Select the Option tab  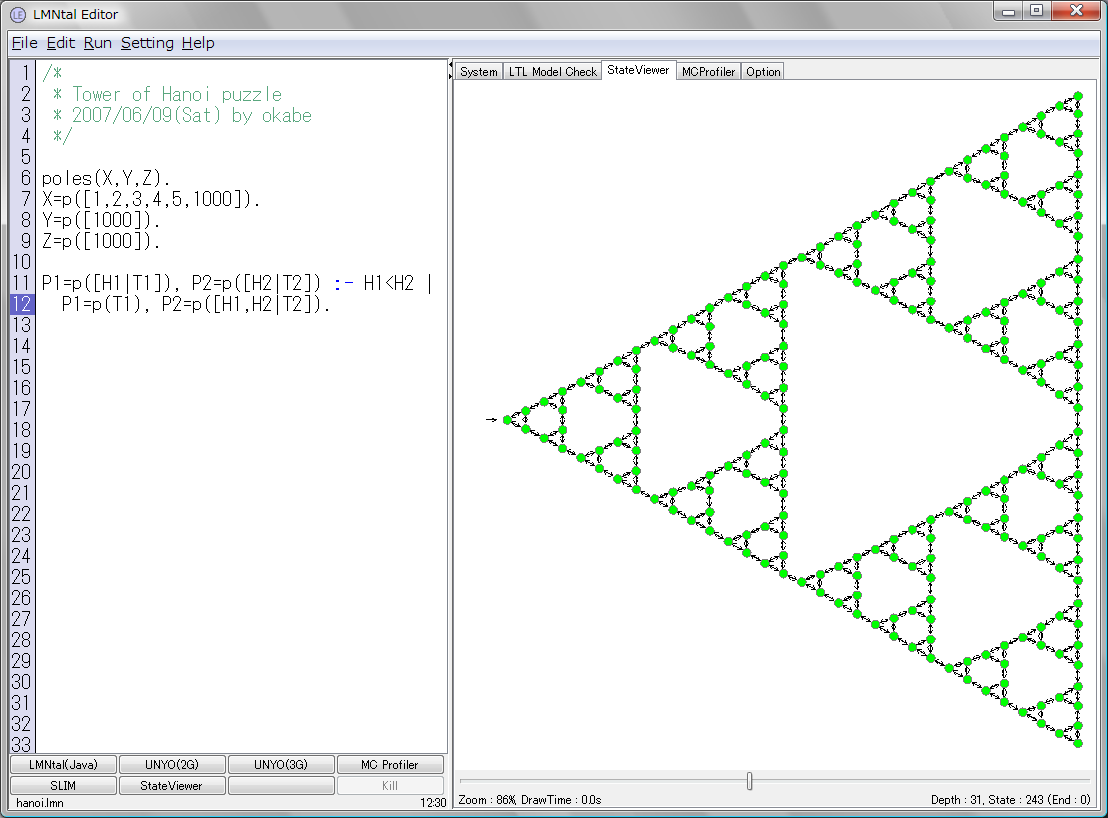763,72
